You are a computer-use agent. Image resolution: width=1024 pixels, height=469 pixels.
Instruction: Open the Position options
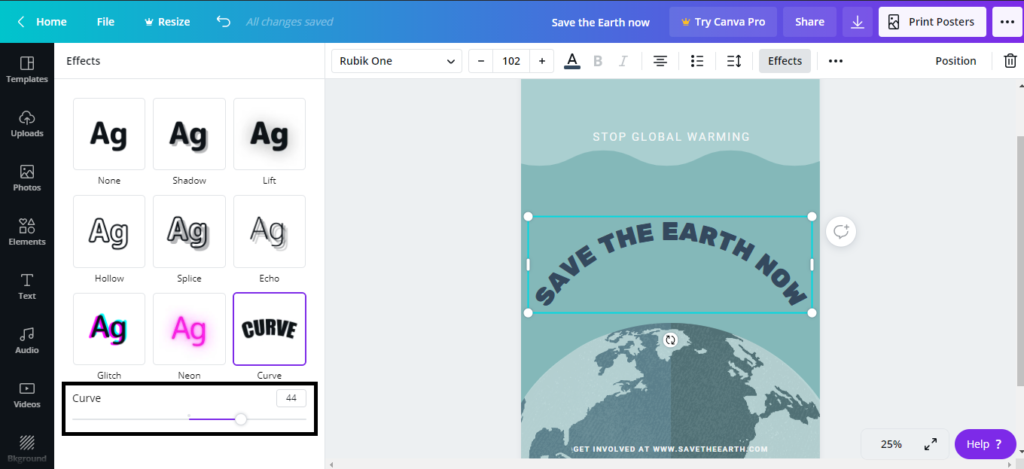(955, 61)
